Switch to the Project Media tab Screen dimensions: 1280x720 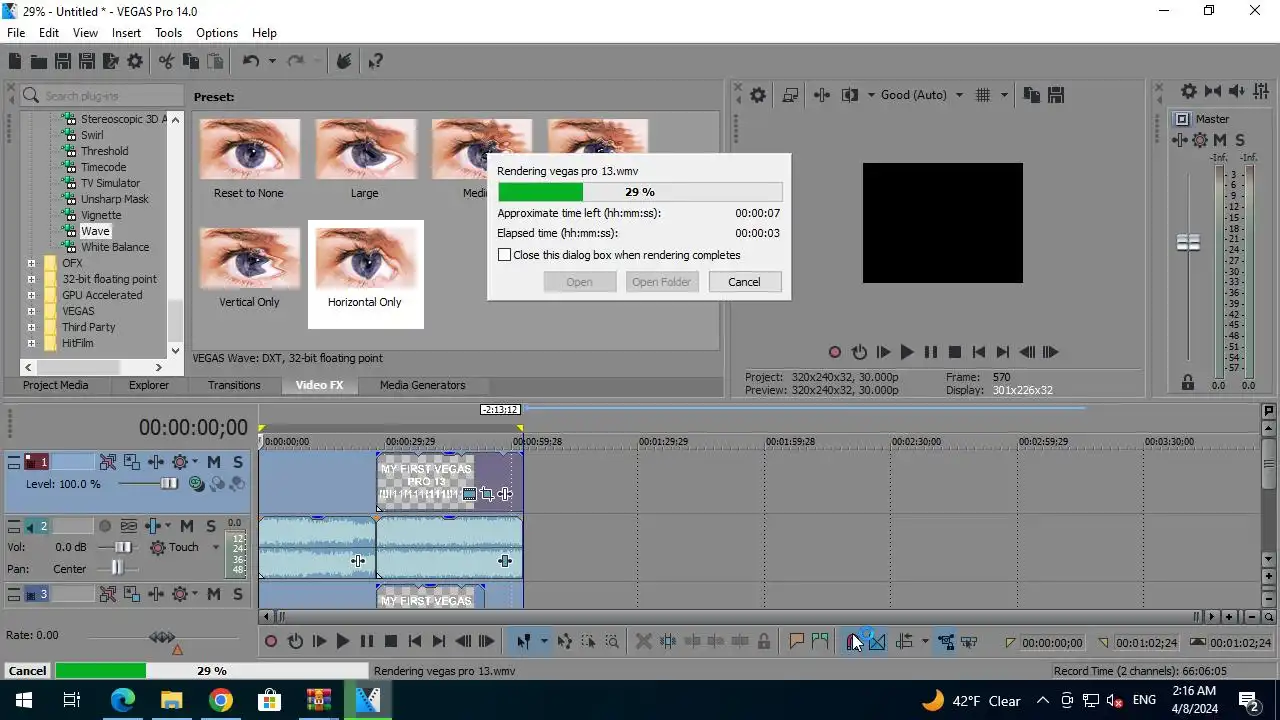tap(56, 385)
